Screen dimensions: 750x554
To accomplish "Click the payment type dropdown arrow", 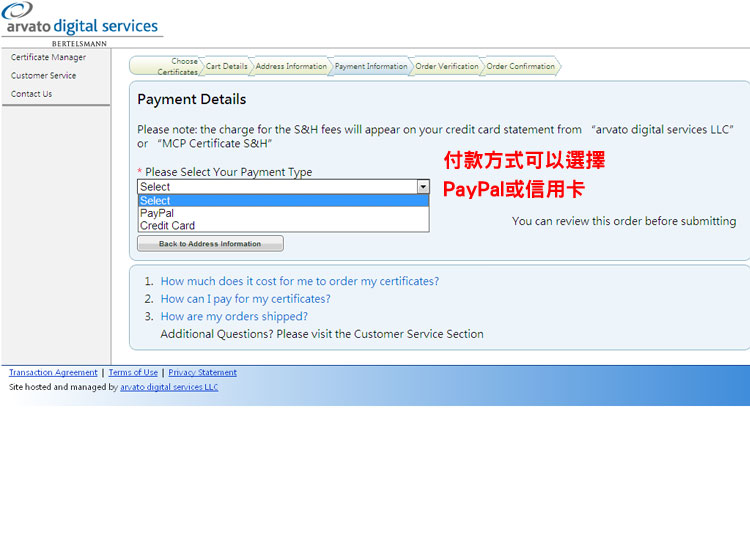I will click(x=423, y=187).
